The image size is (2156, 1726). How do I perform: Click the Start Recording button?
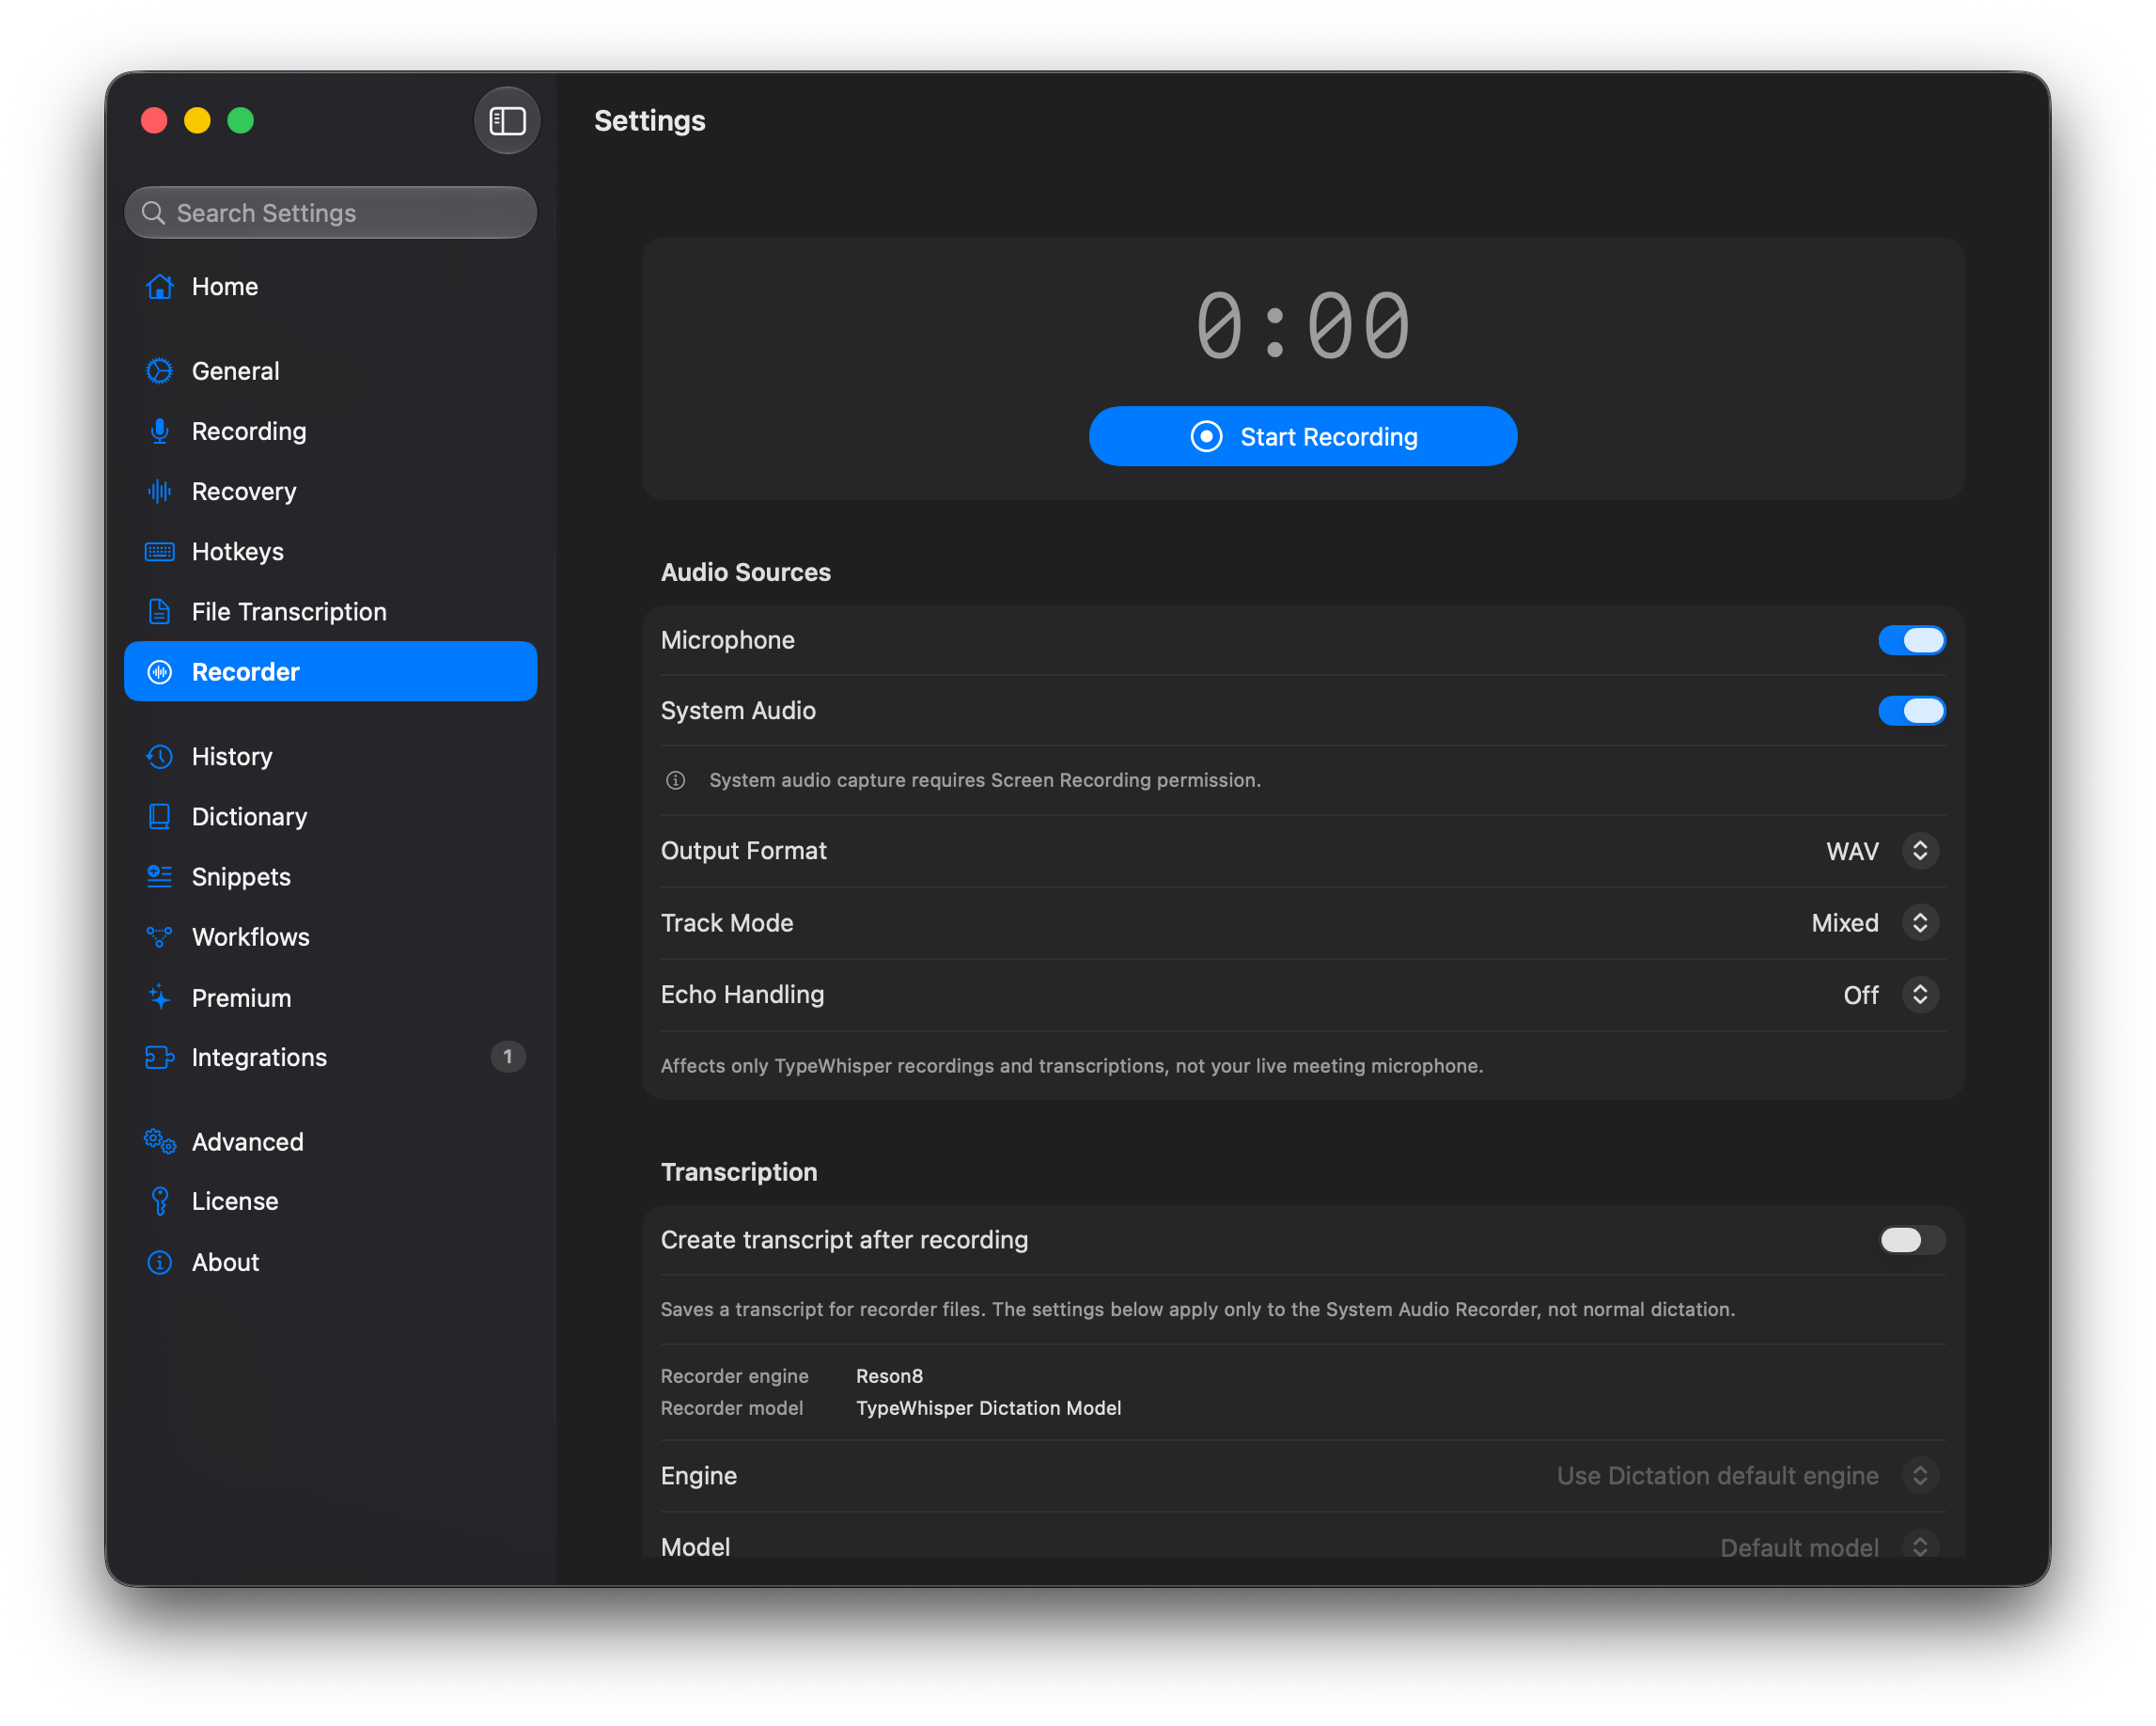(1302, 437)
